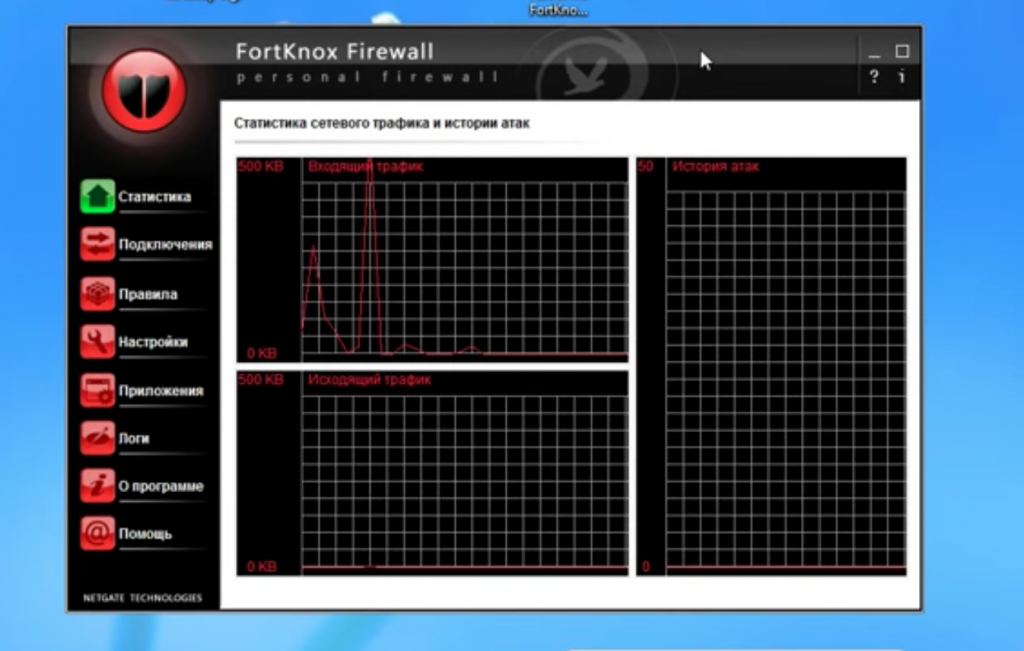Click the Приложения window icon
Viewport: 1024px width, 651px height.
(97, 390)
